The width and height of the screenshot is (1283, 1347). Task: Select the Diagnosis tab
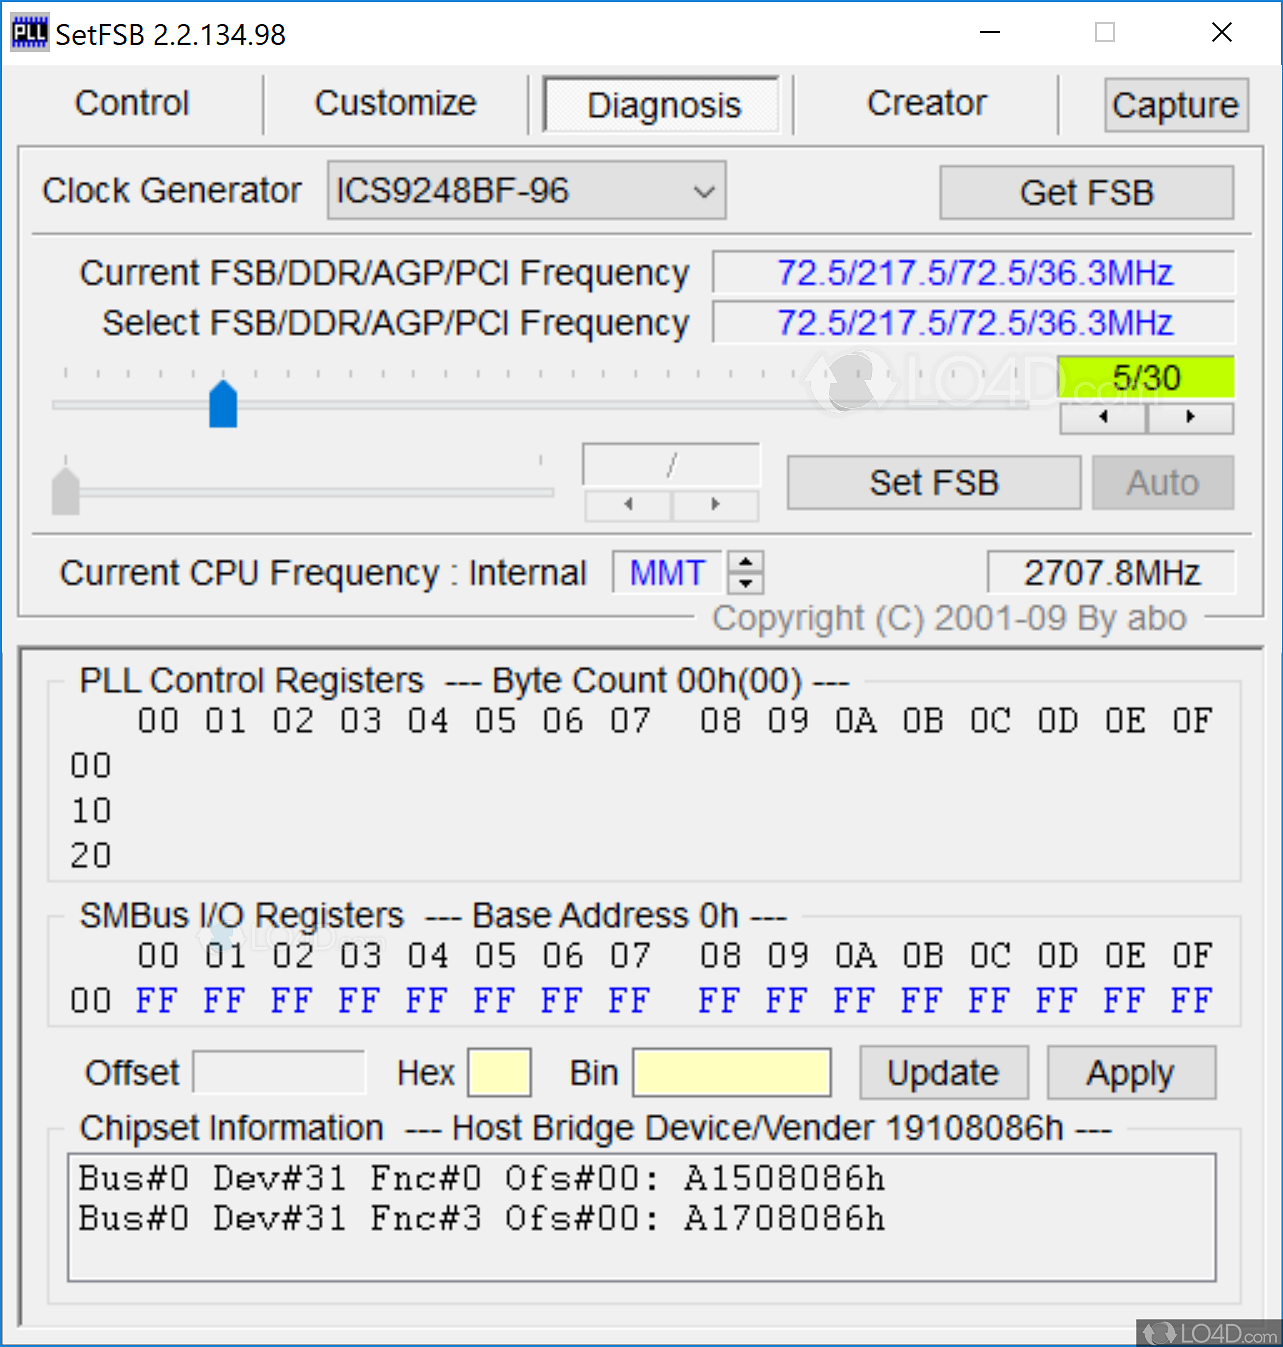click(661, 105)
